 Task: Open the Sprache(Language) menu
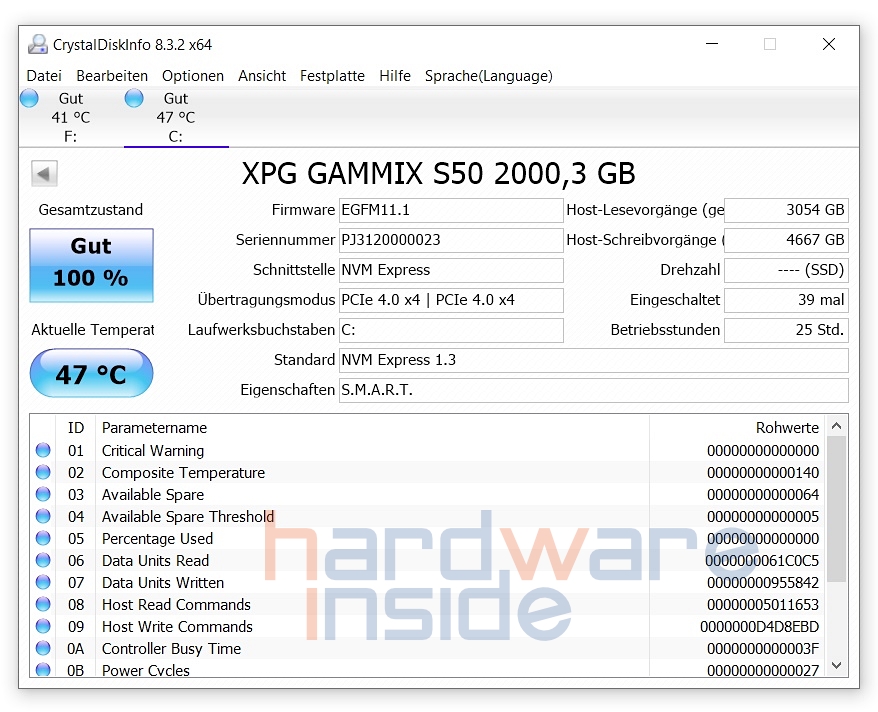pyautogui.click(x=488, y=76)
